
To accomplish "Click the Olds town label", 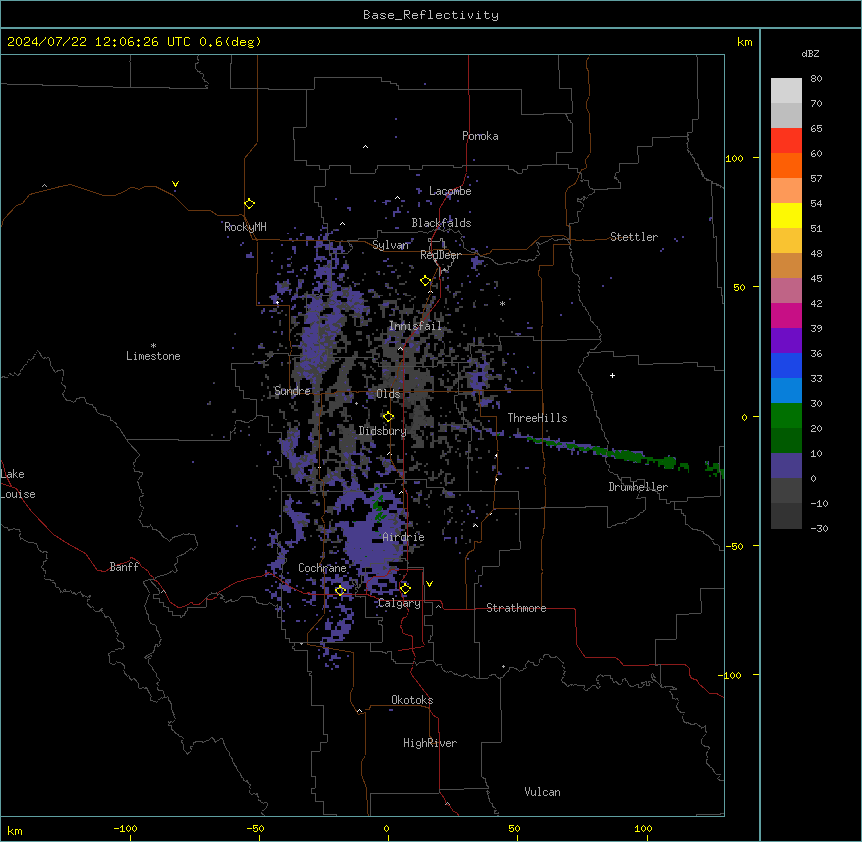I will point(388,394).
